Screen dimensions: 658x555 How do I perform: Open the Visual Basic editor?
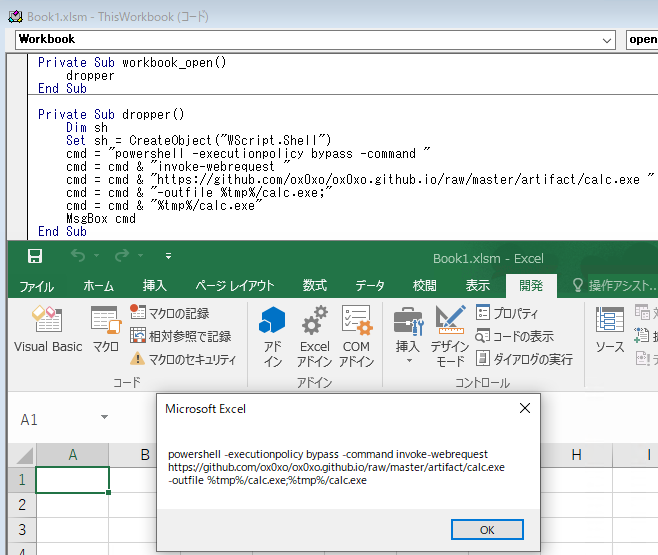pyautogui.click(x=48, y=329)
